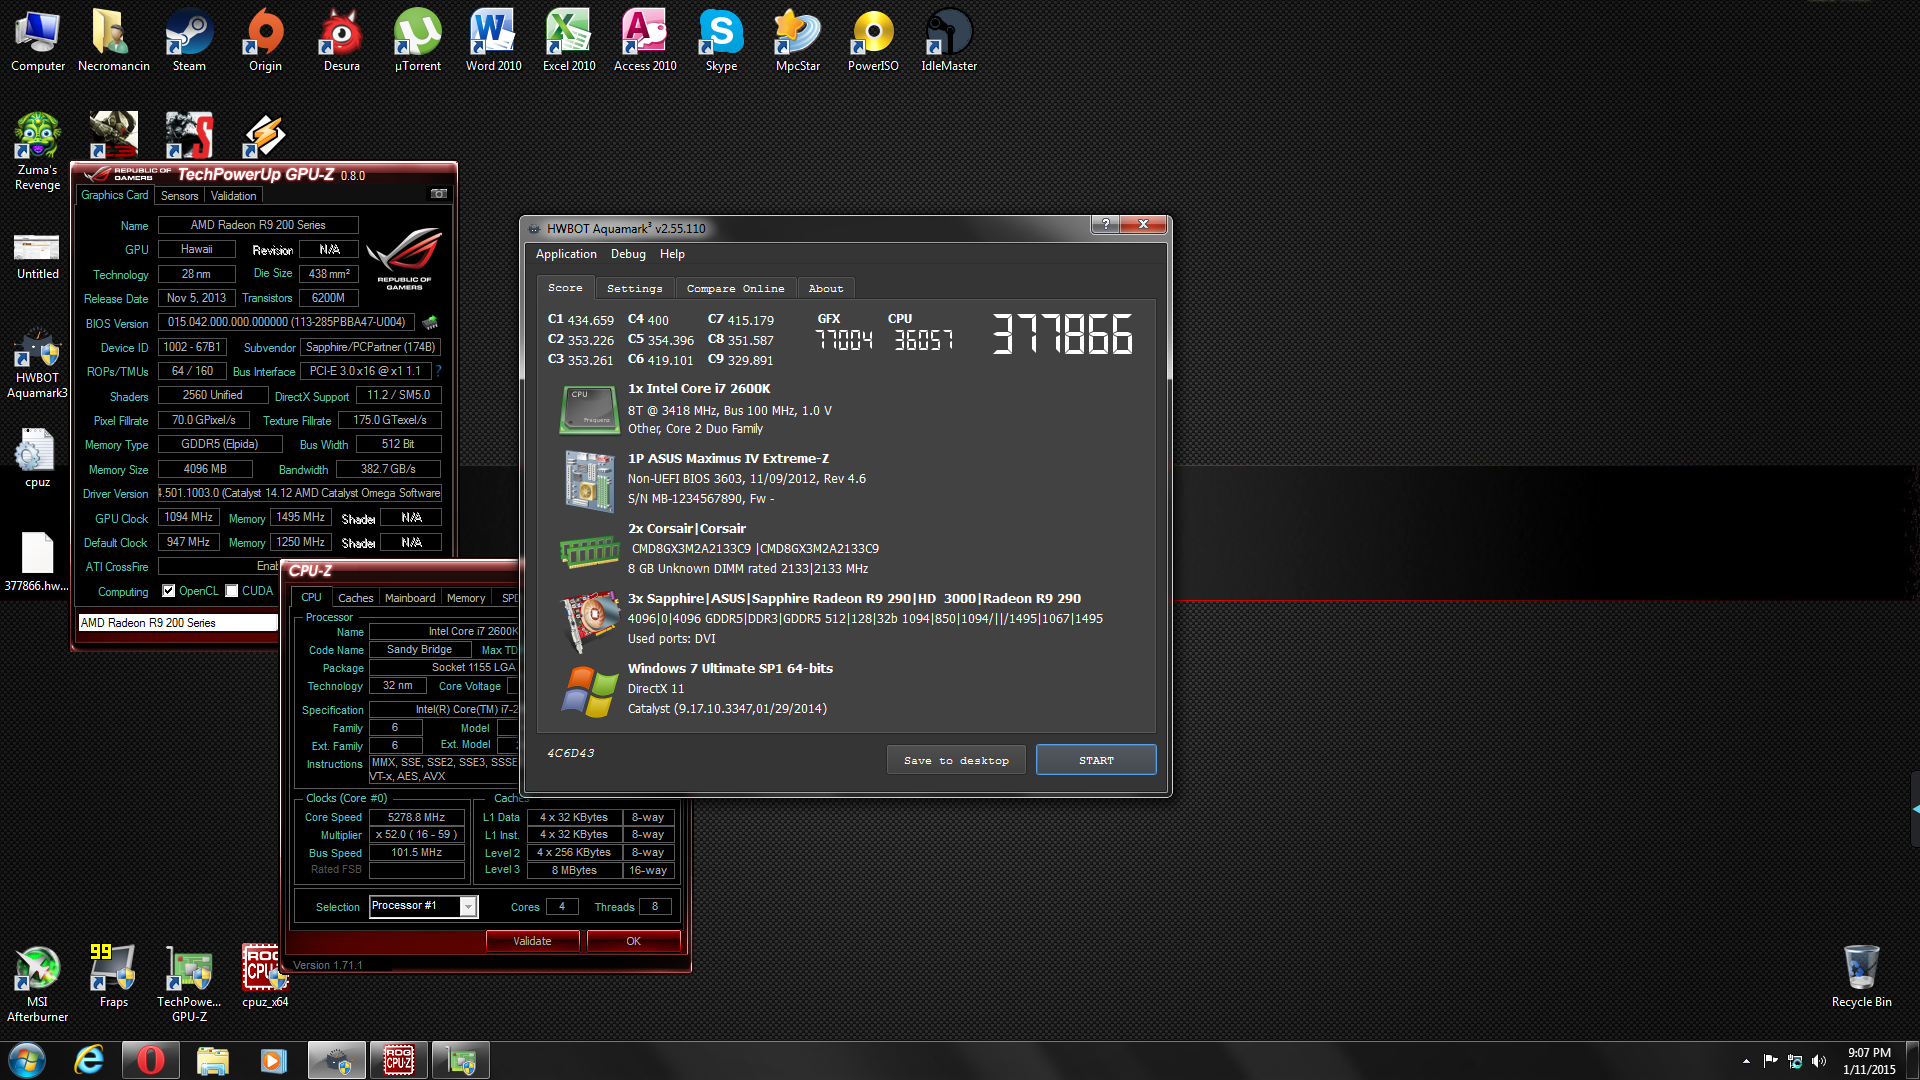Open Application menu in Aquamark
The image size is (1920, 1080).
click(x=566, y=254)
